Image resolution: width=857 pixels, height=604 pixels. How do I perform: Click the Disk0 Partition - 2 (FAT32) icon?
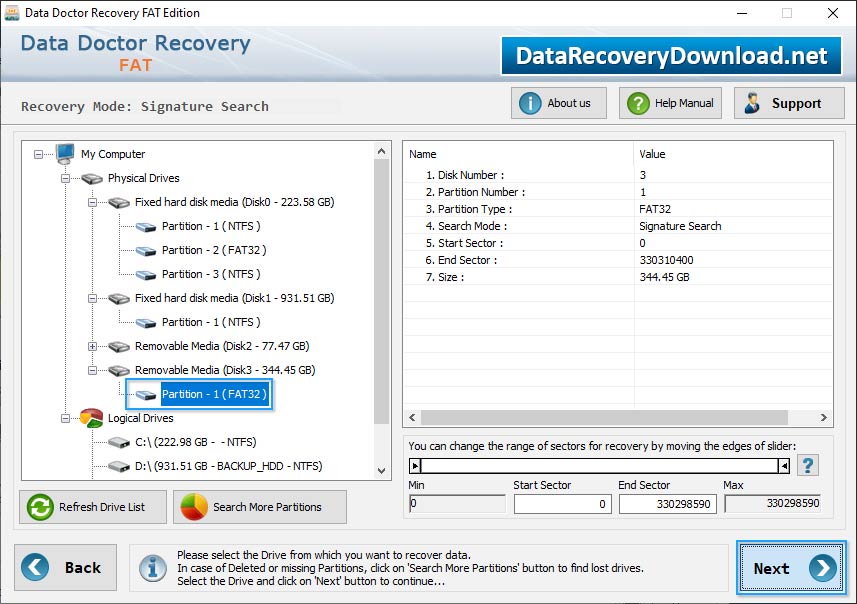[146, 251]
